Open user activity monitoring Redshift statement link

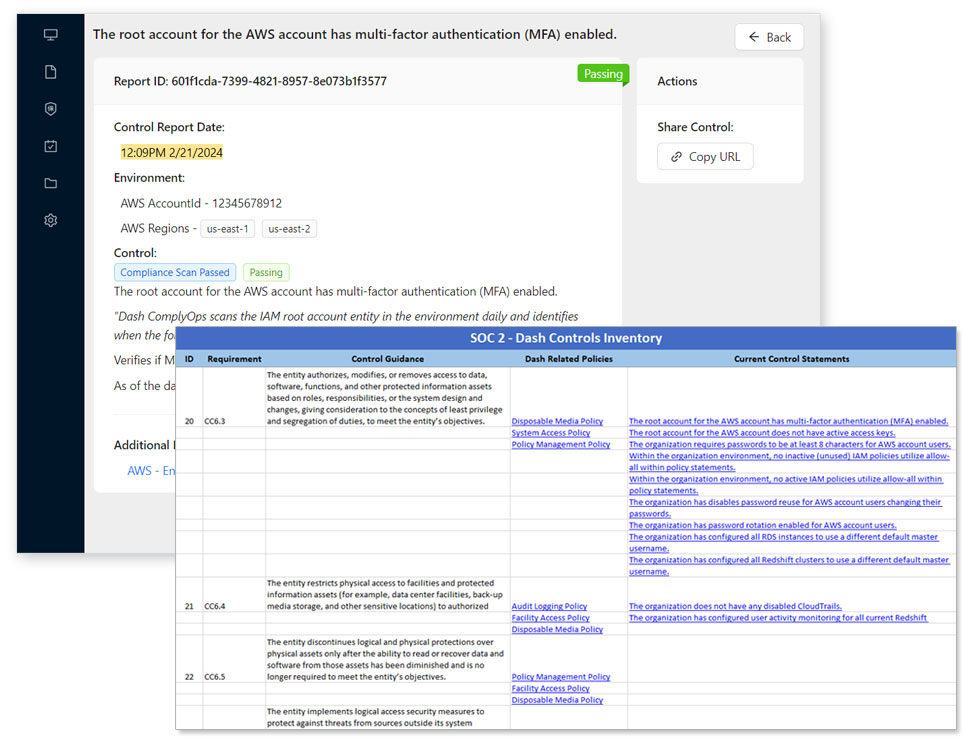click(x=778, y=618)
